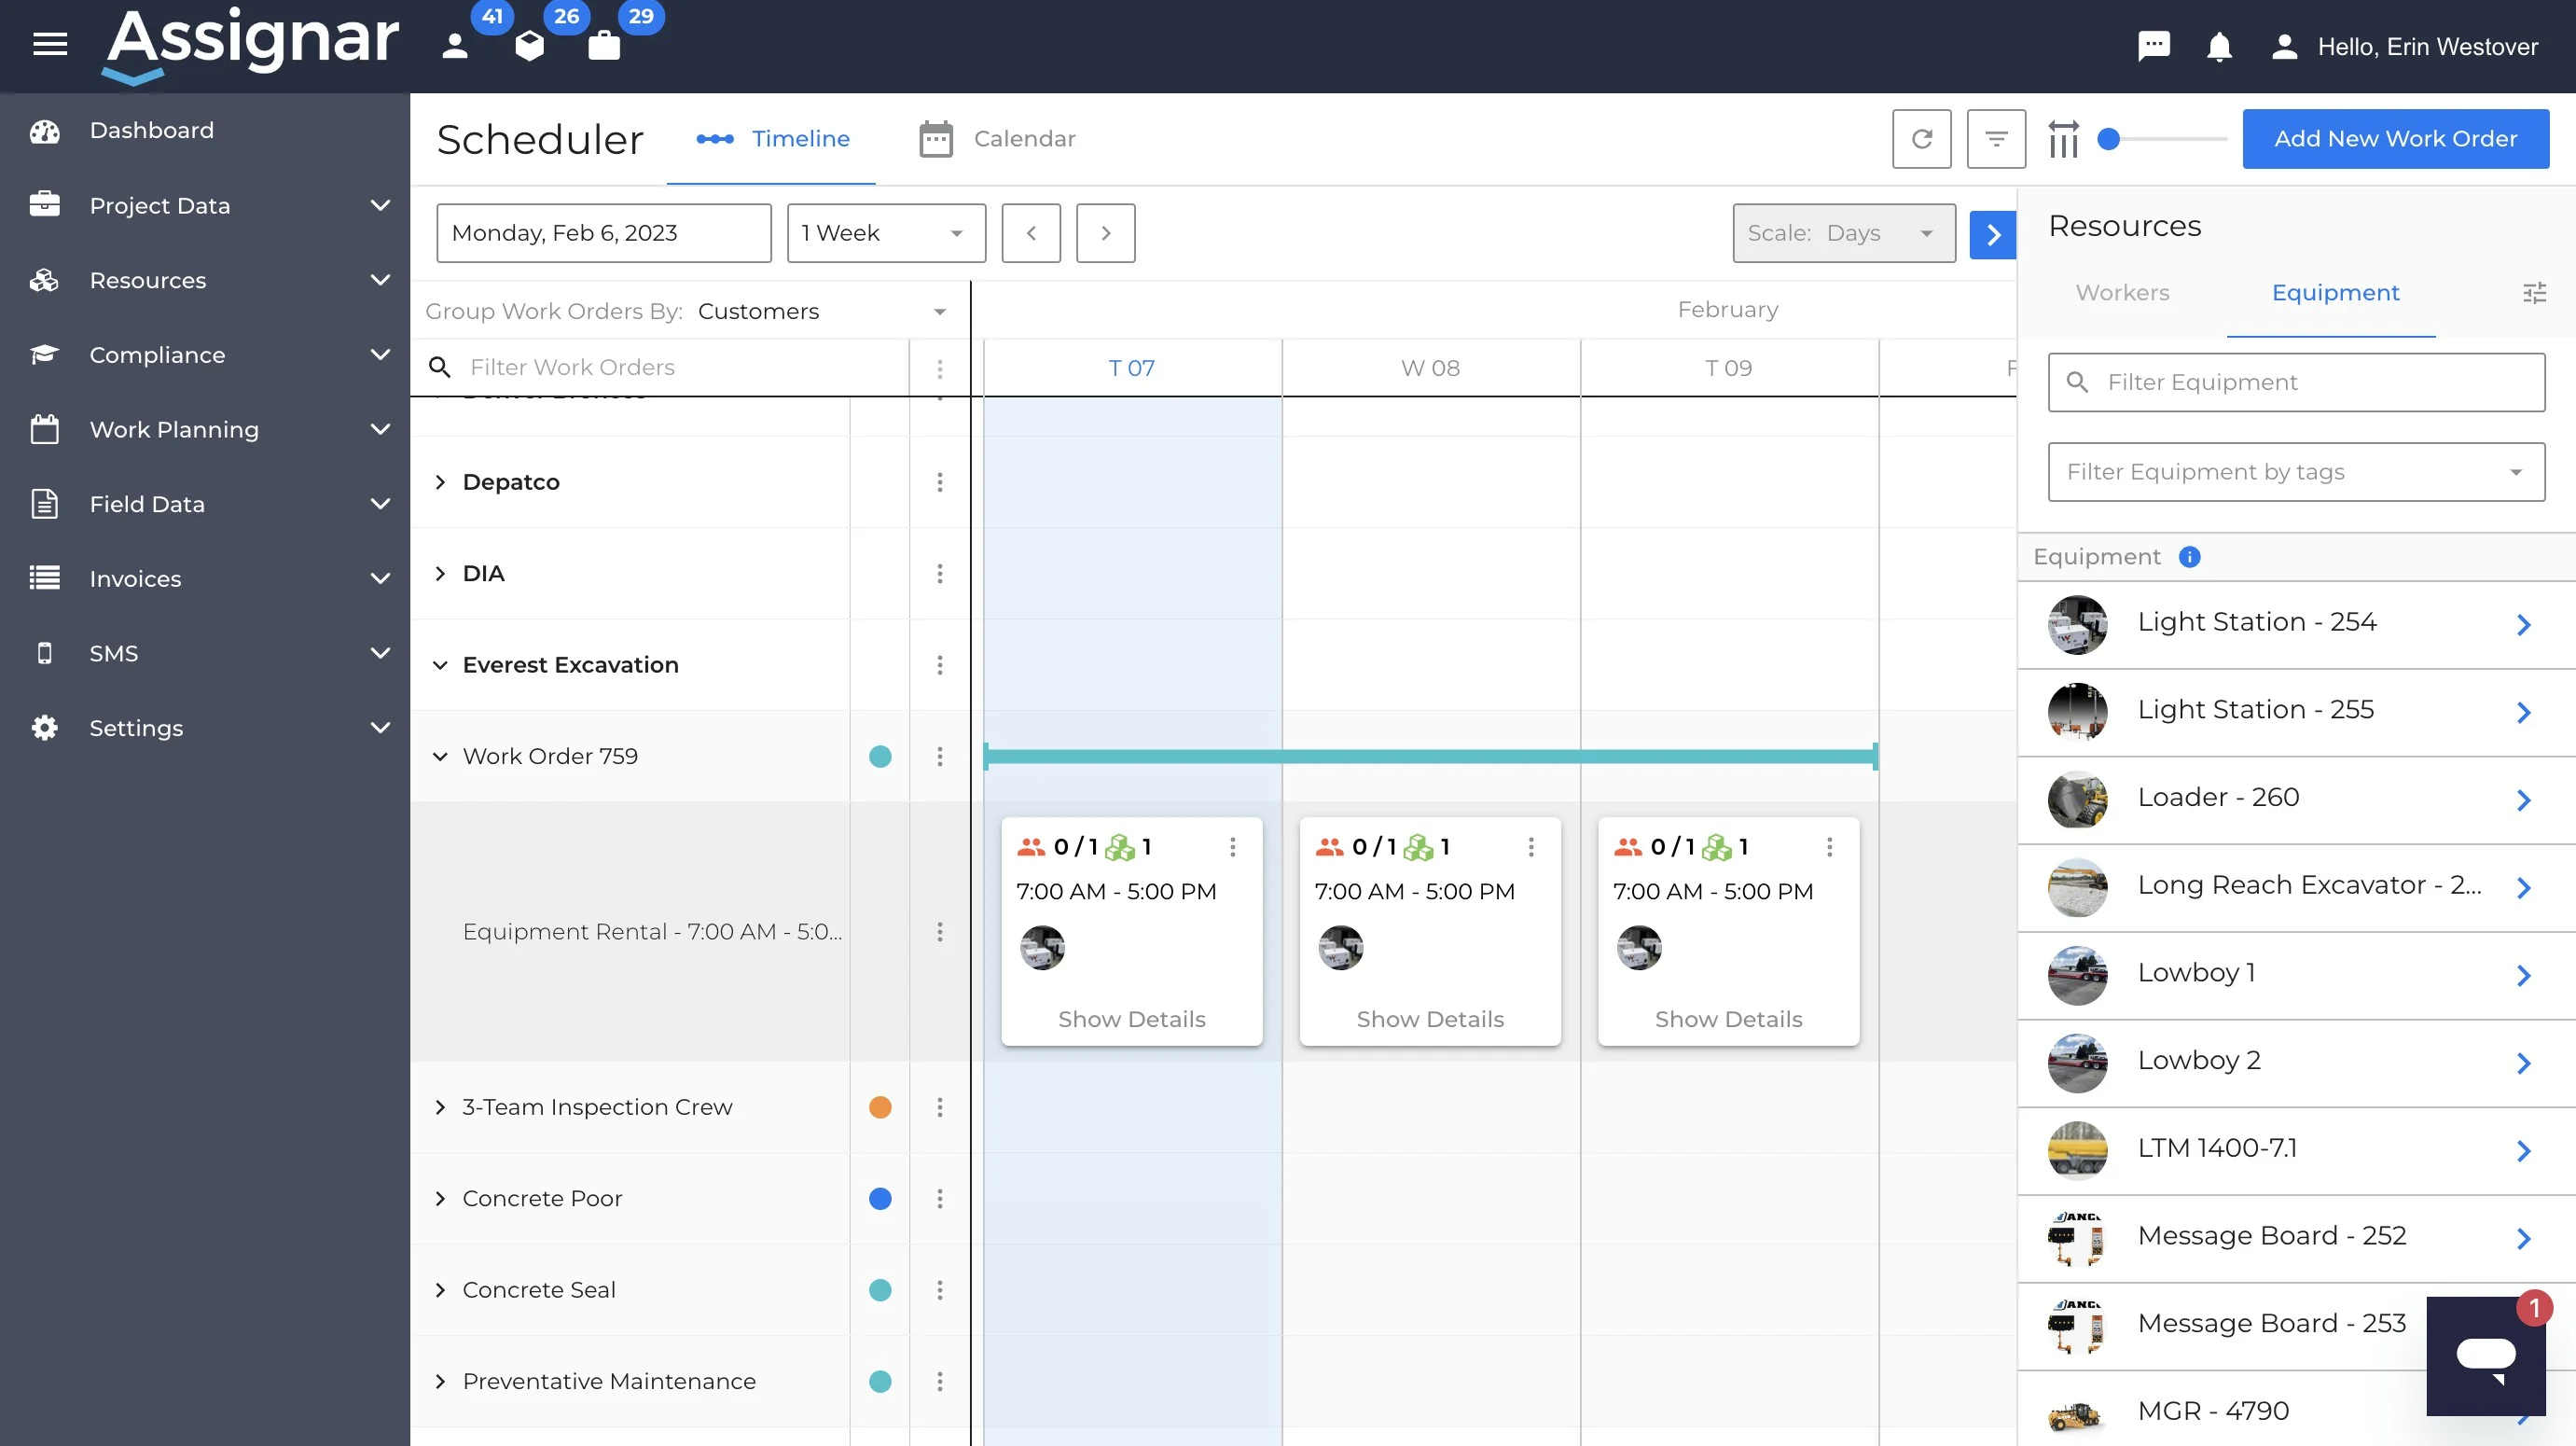The image size is (2576, 1446).
Task: Open the chat messages icon
Action: click(x=2153, y=46)
